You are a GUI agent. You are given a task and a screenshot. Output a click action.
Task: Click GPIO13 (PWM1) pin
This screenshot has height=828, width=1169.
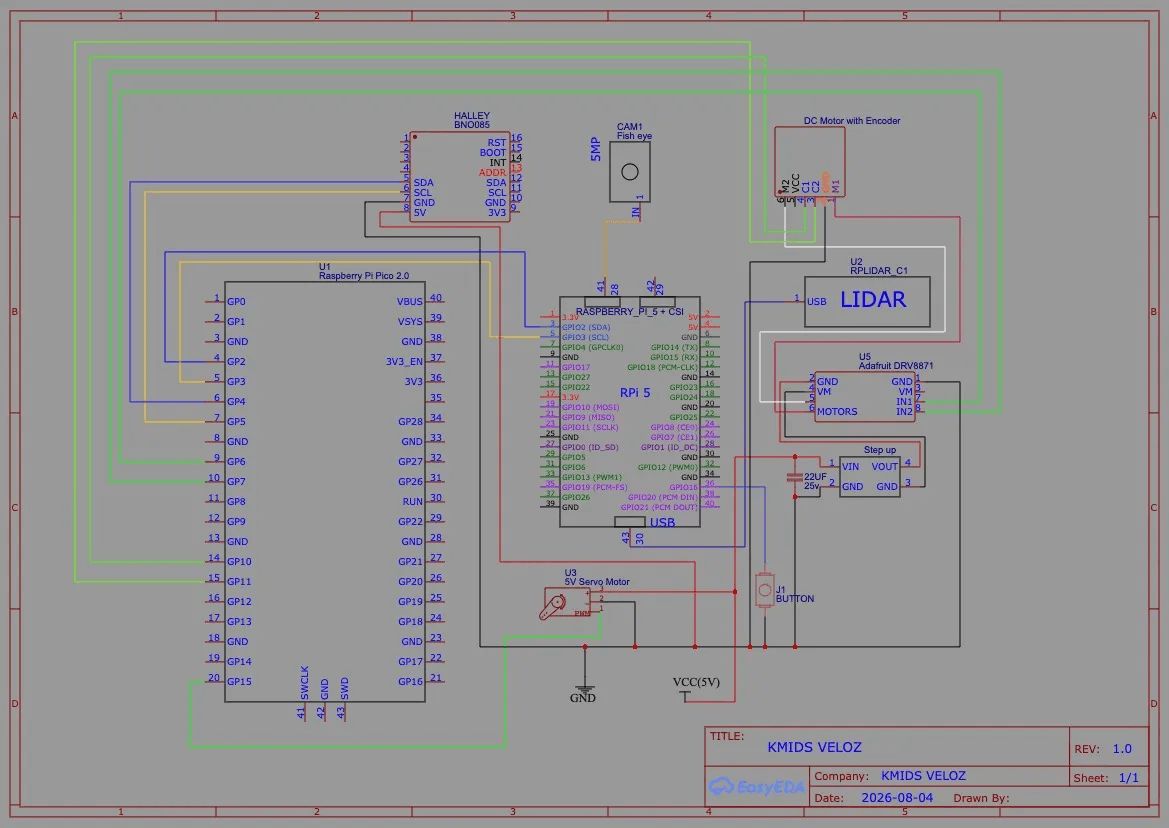pos(592,477)
